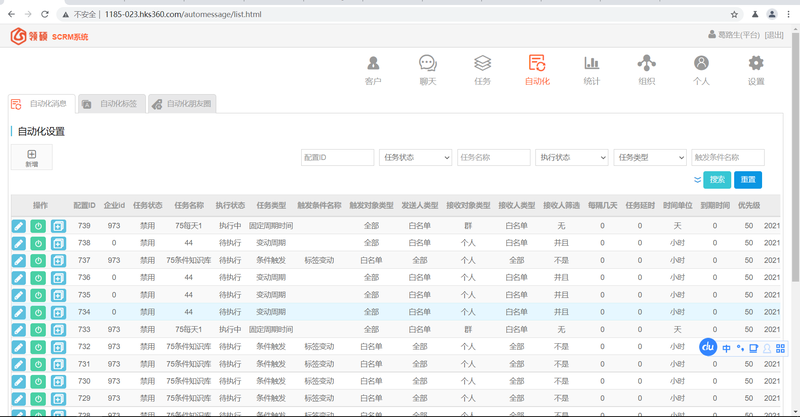Viewport: 800px width, 417px height.
Task: Click the copy icon for row 731
Action: [58, 364]
